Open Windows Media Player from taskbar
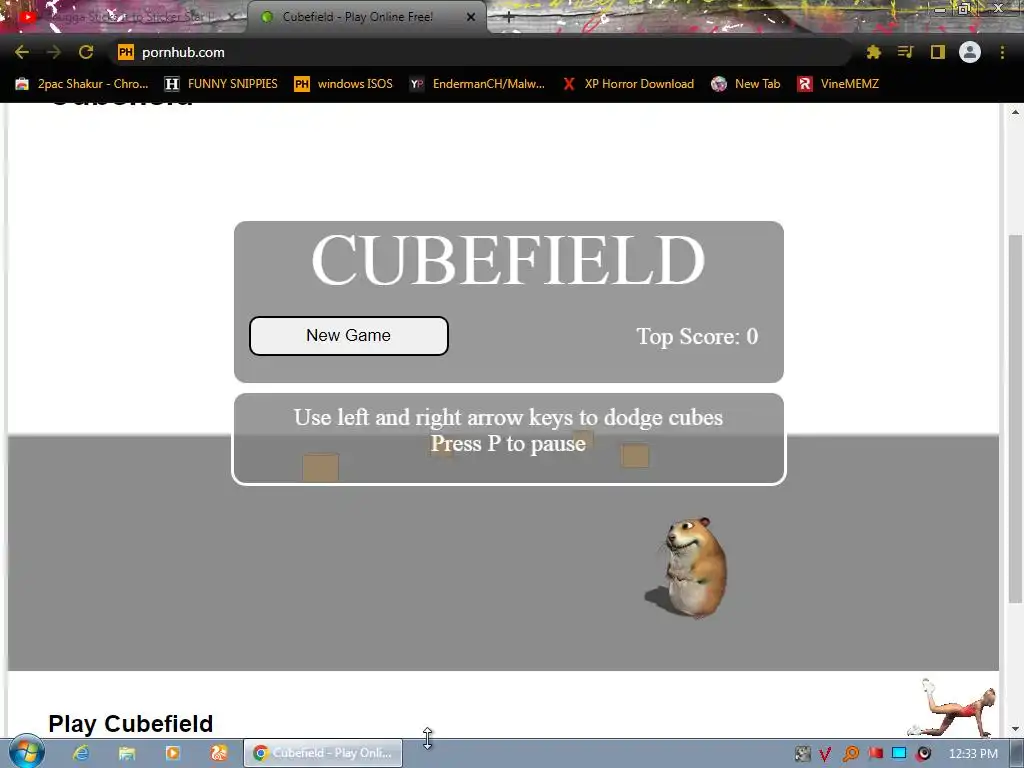 coord(173,753)
